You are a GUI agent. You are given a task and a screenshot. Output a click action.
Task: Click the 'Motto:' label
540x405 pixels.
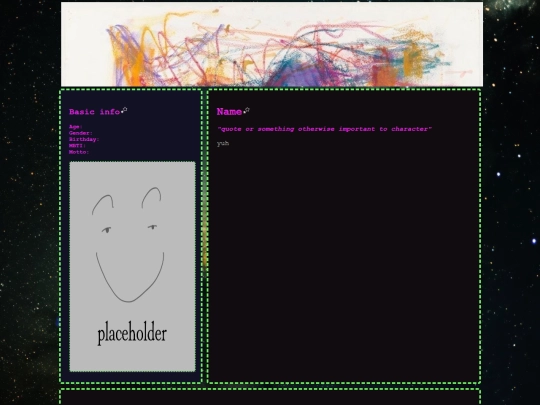79,152
